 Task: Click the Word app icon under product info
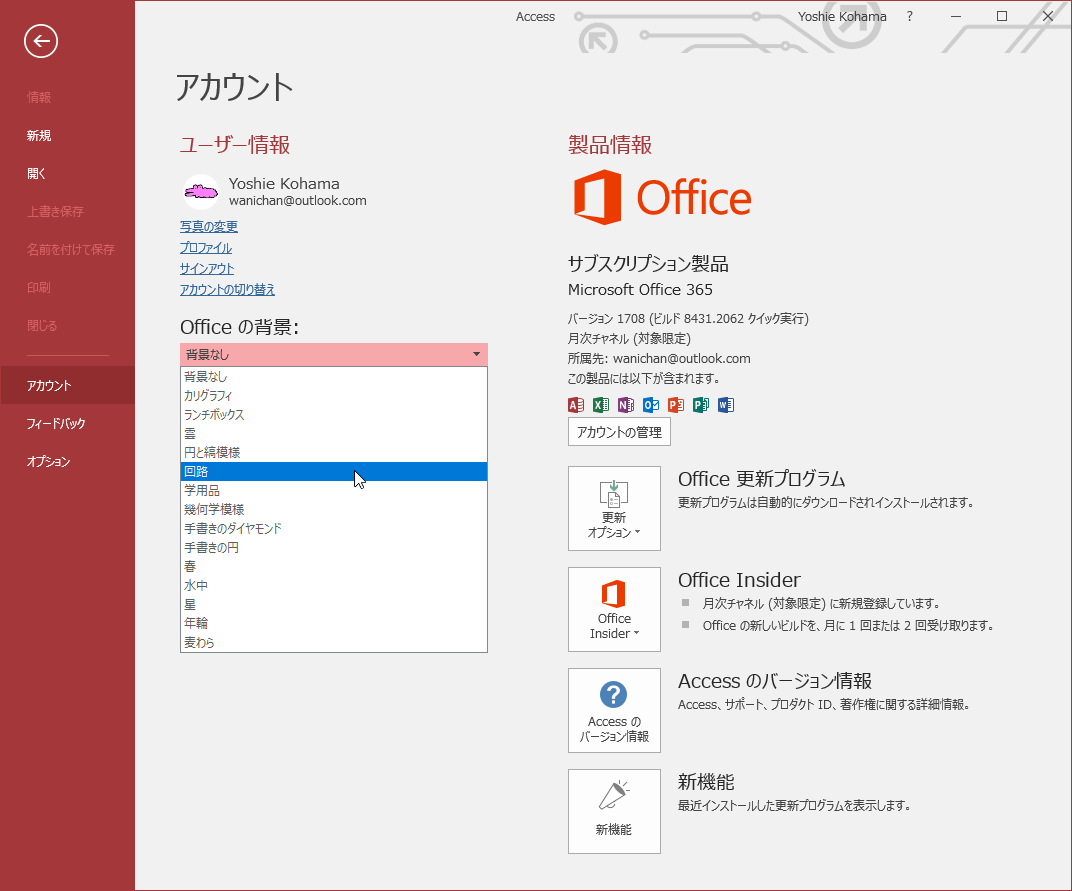point(725,405)
